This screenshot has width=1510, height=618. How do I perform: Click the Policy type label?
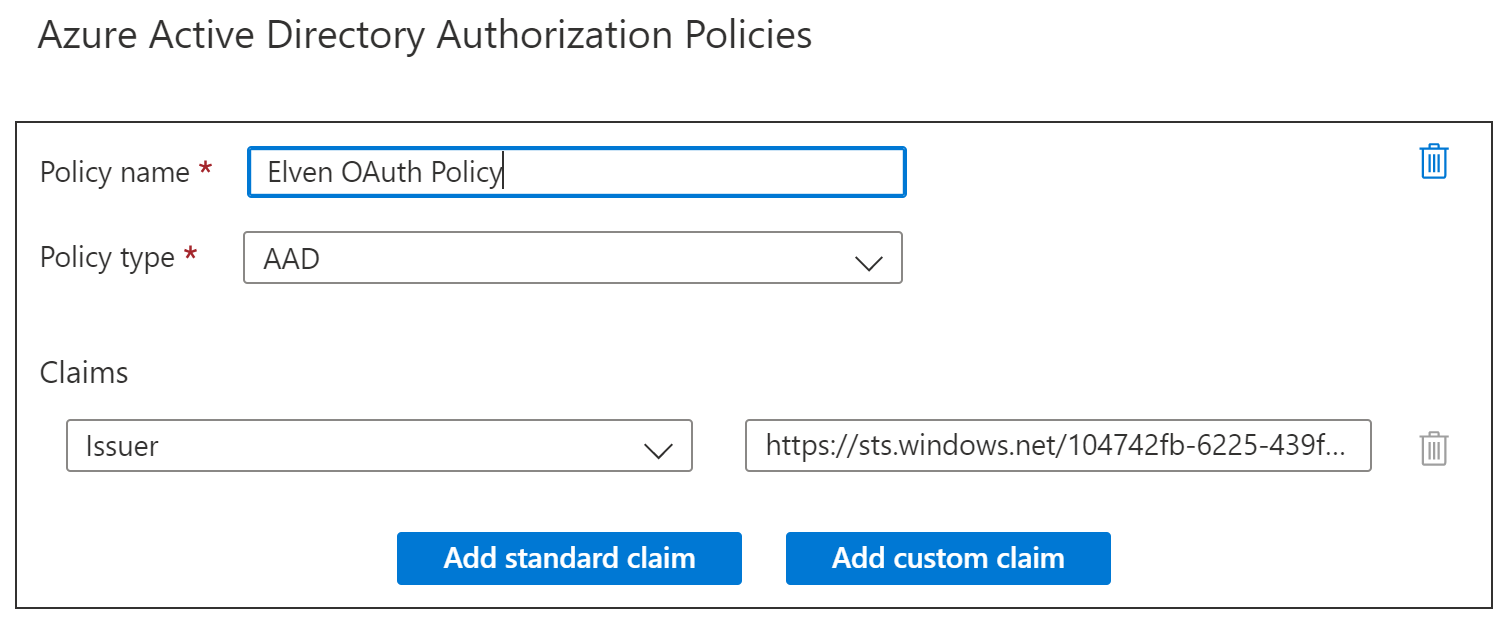(107, 257)
